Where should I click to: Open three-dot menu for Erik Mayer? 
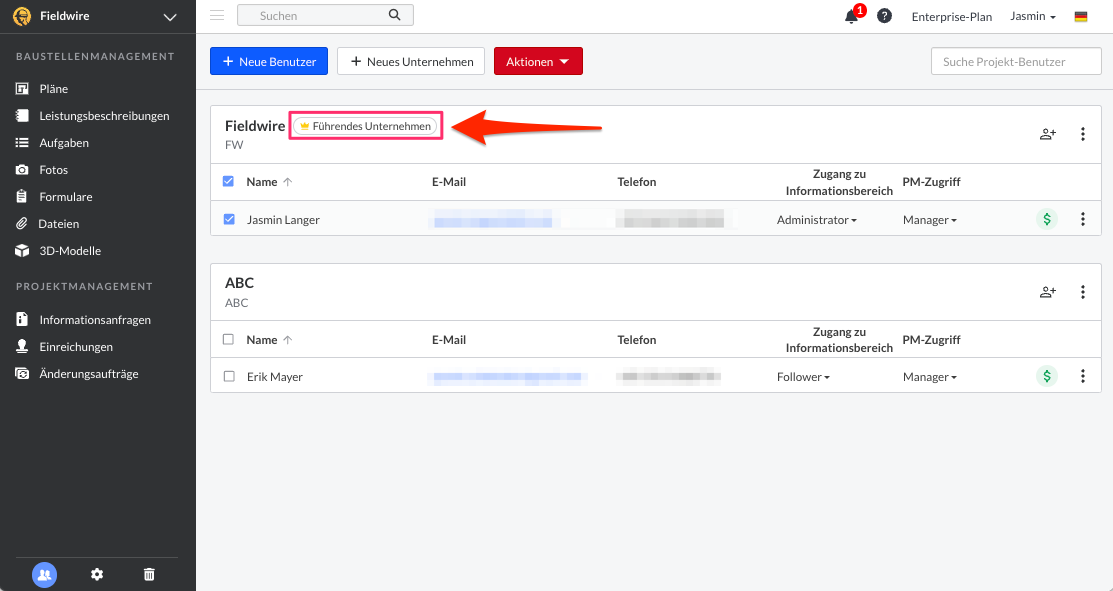click(x=1082, y=376)
